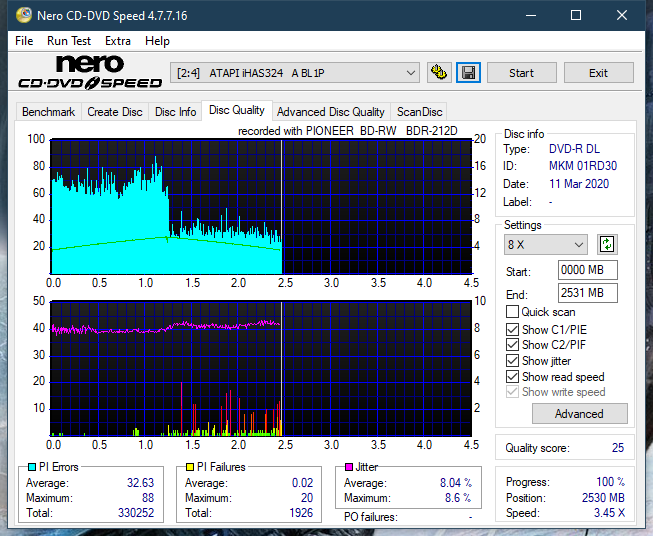Open the 8 X speed dropdown
The width and height of the screenshot is (653, 536).
point(546,244)
